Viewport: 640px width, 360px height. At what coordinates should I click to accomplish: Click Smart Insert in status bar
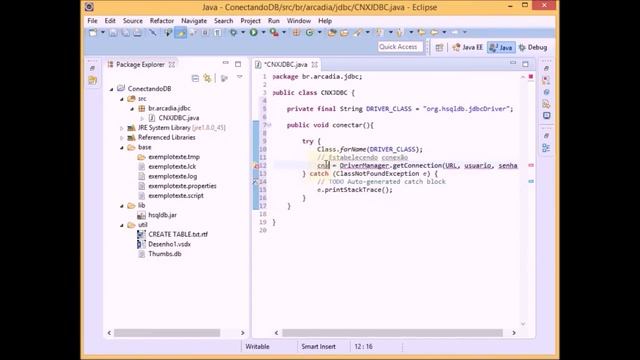318,347
